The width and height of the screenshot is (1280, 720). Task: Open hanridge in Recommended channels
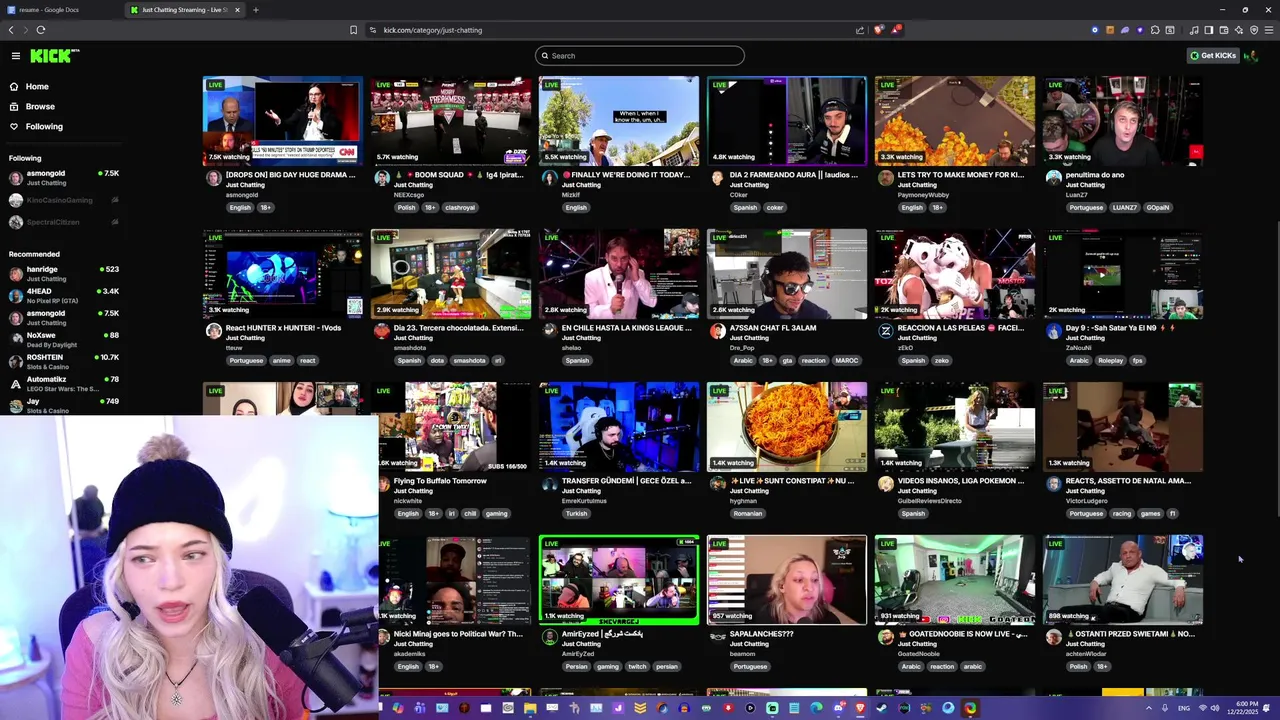click(x=64, y=274)
